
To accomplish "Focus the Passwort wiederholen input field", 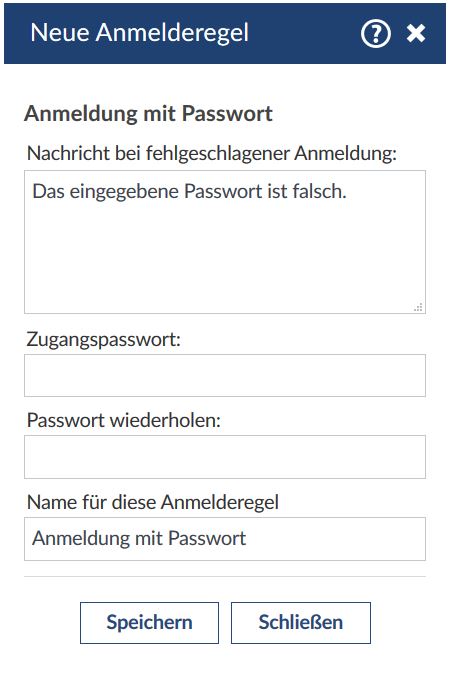I will [225, 457].
